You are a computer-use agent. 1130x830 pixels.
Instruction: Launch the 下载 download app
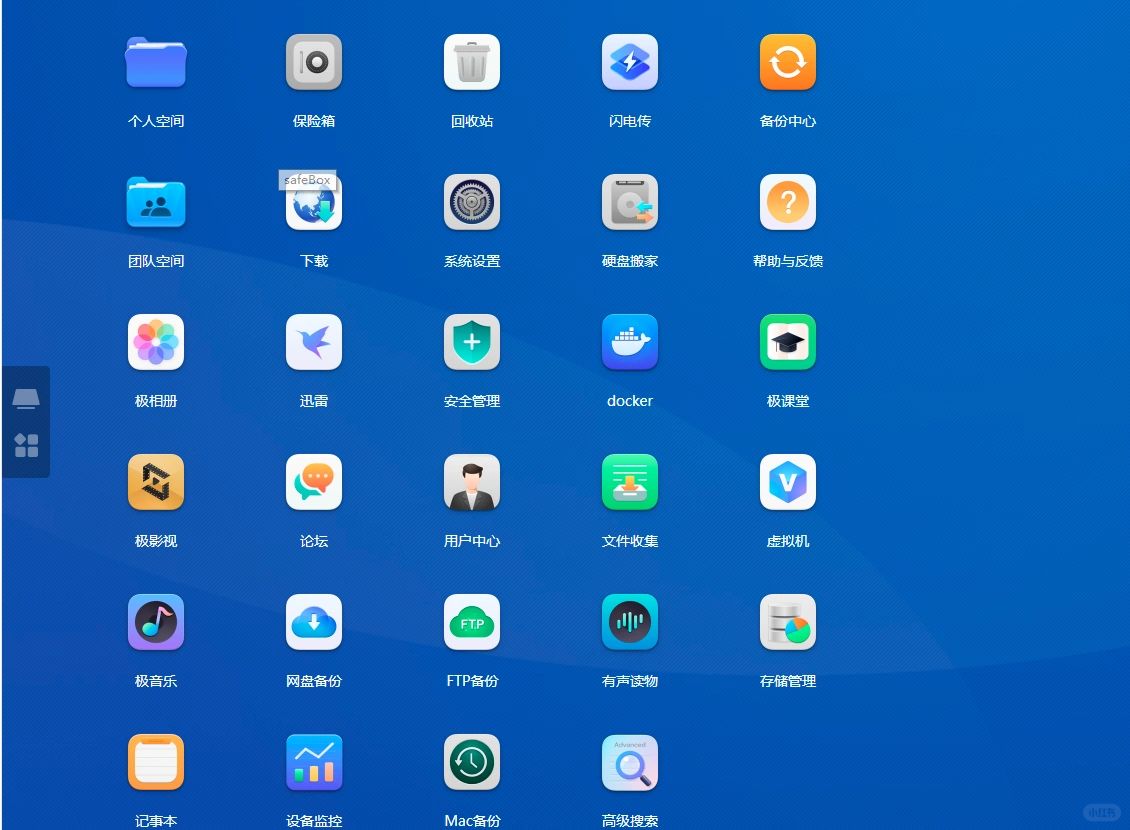(313, 202)
